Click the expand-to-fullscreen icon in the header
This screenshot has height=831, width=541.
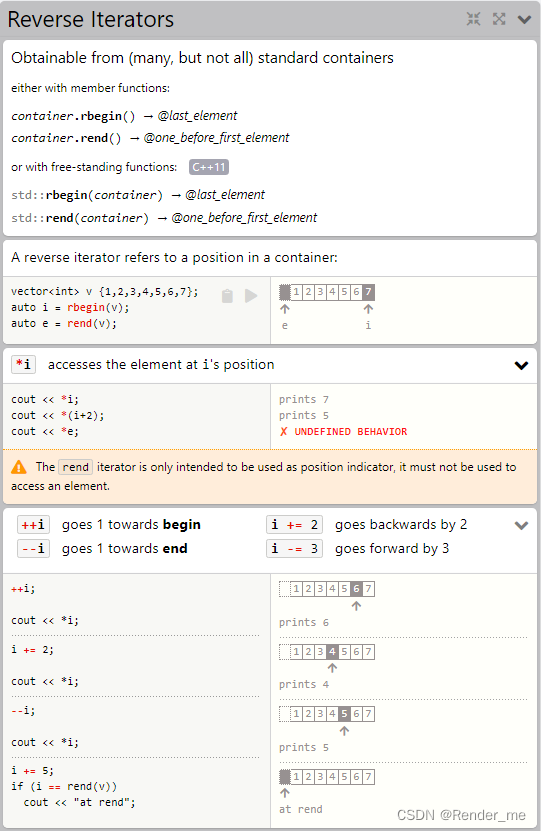pos(499,19)
